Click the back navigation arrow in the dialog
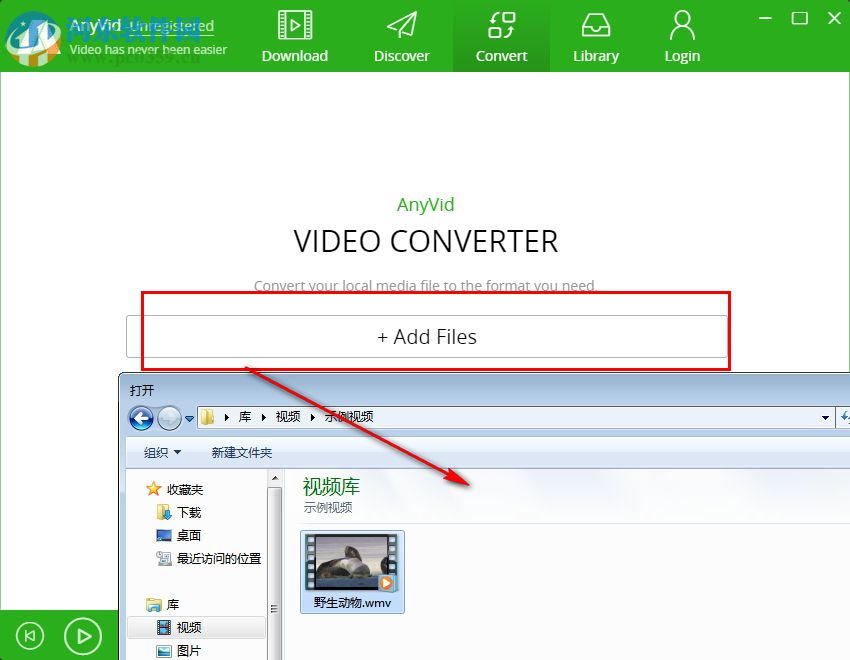 [141, 418]
